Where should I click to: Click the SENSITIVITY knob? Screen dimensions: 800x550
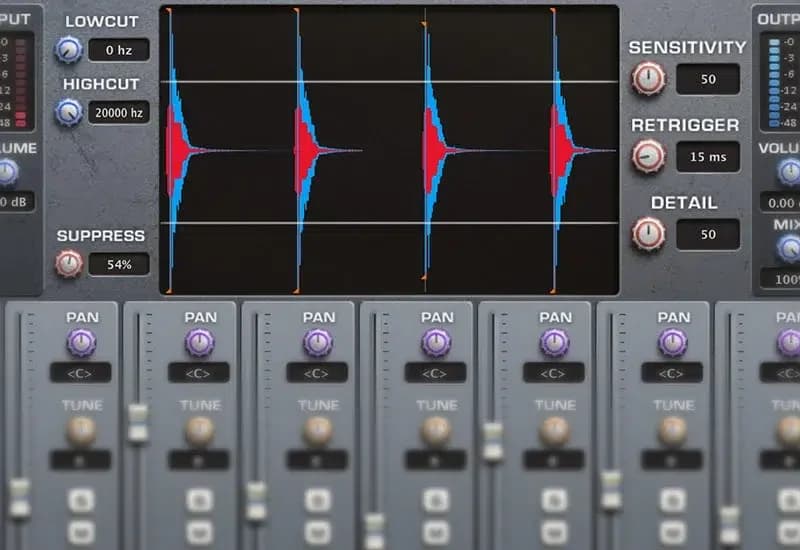point(648,79)
